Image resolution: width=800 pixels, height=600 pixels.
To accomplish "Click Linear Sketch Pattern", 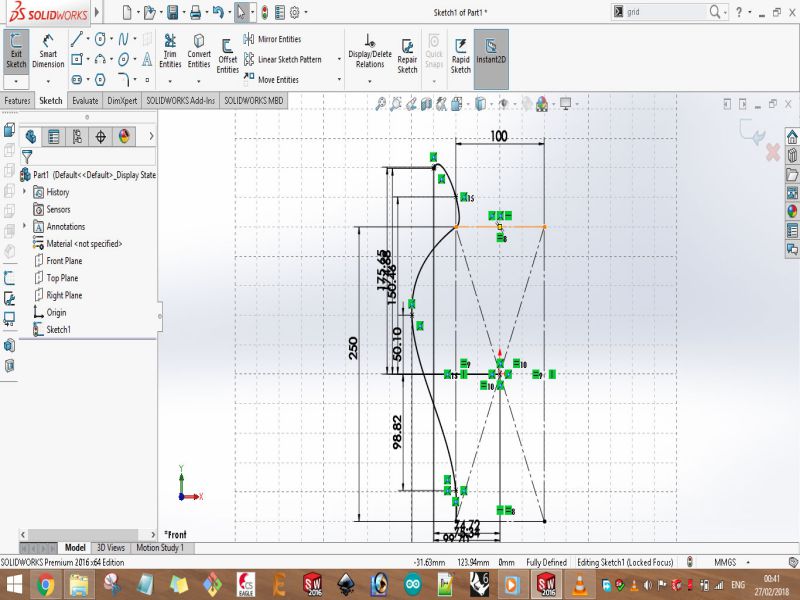I will click(283, 60).
